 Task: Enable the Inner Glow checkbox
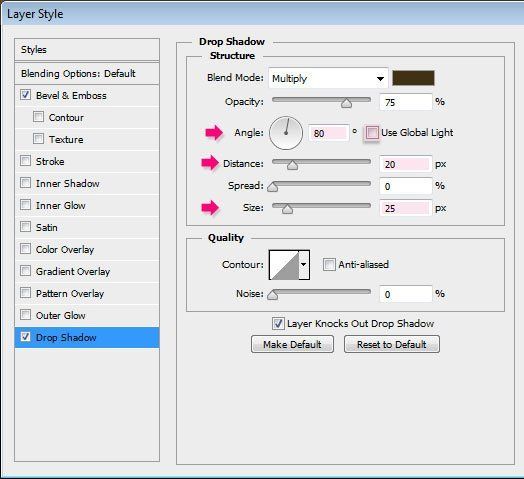click(25, 205)
